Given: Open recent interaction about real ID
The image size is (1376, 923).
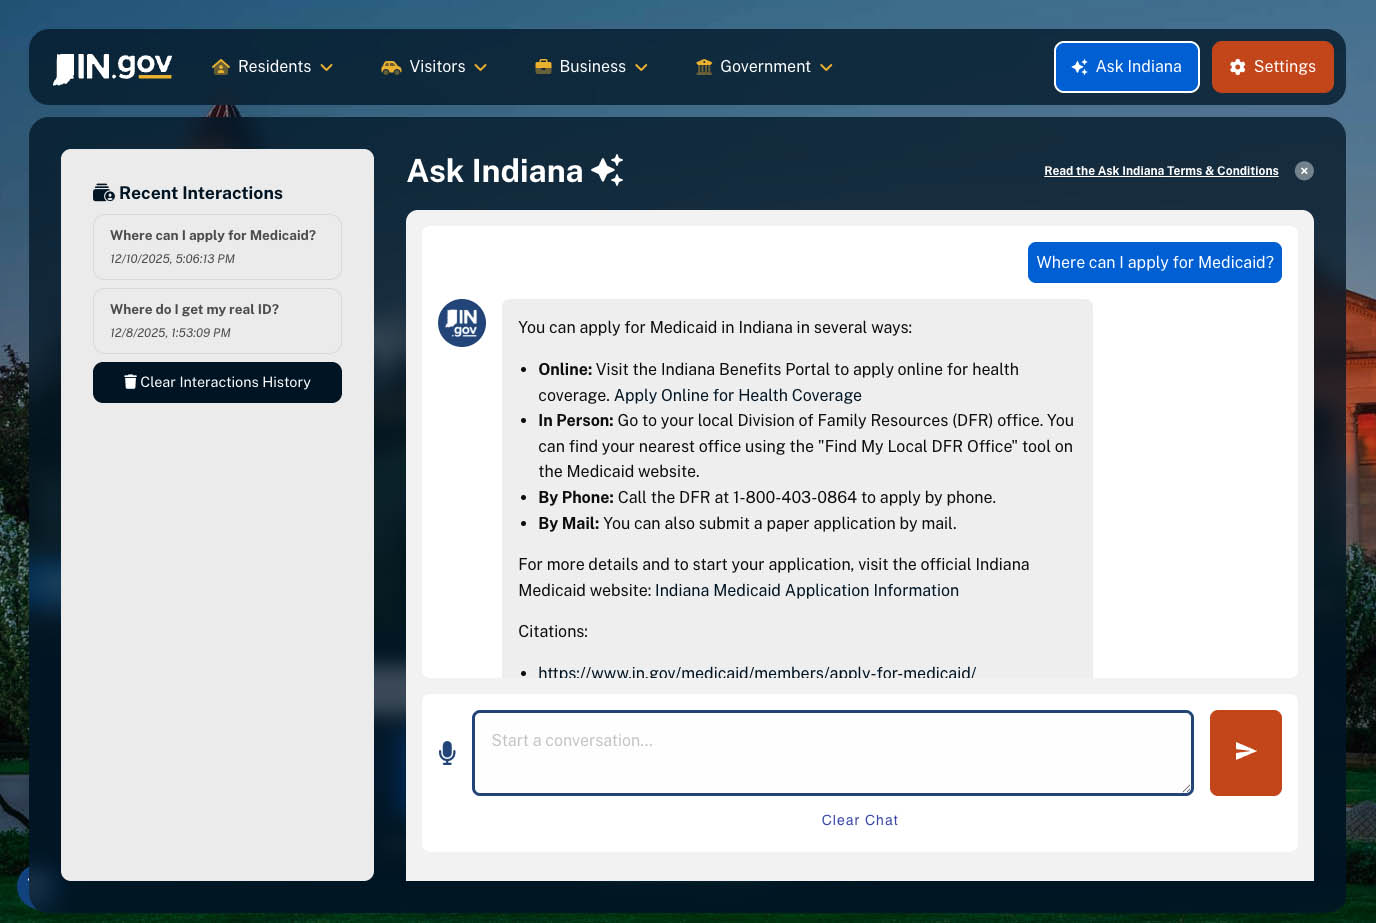Looking at the screenshot, I should [x=217, y=320].
